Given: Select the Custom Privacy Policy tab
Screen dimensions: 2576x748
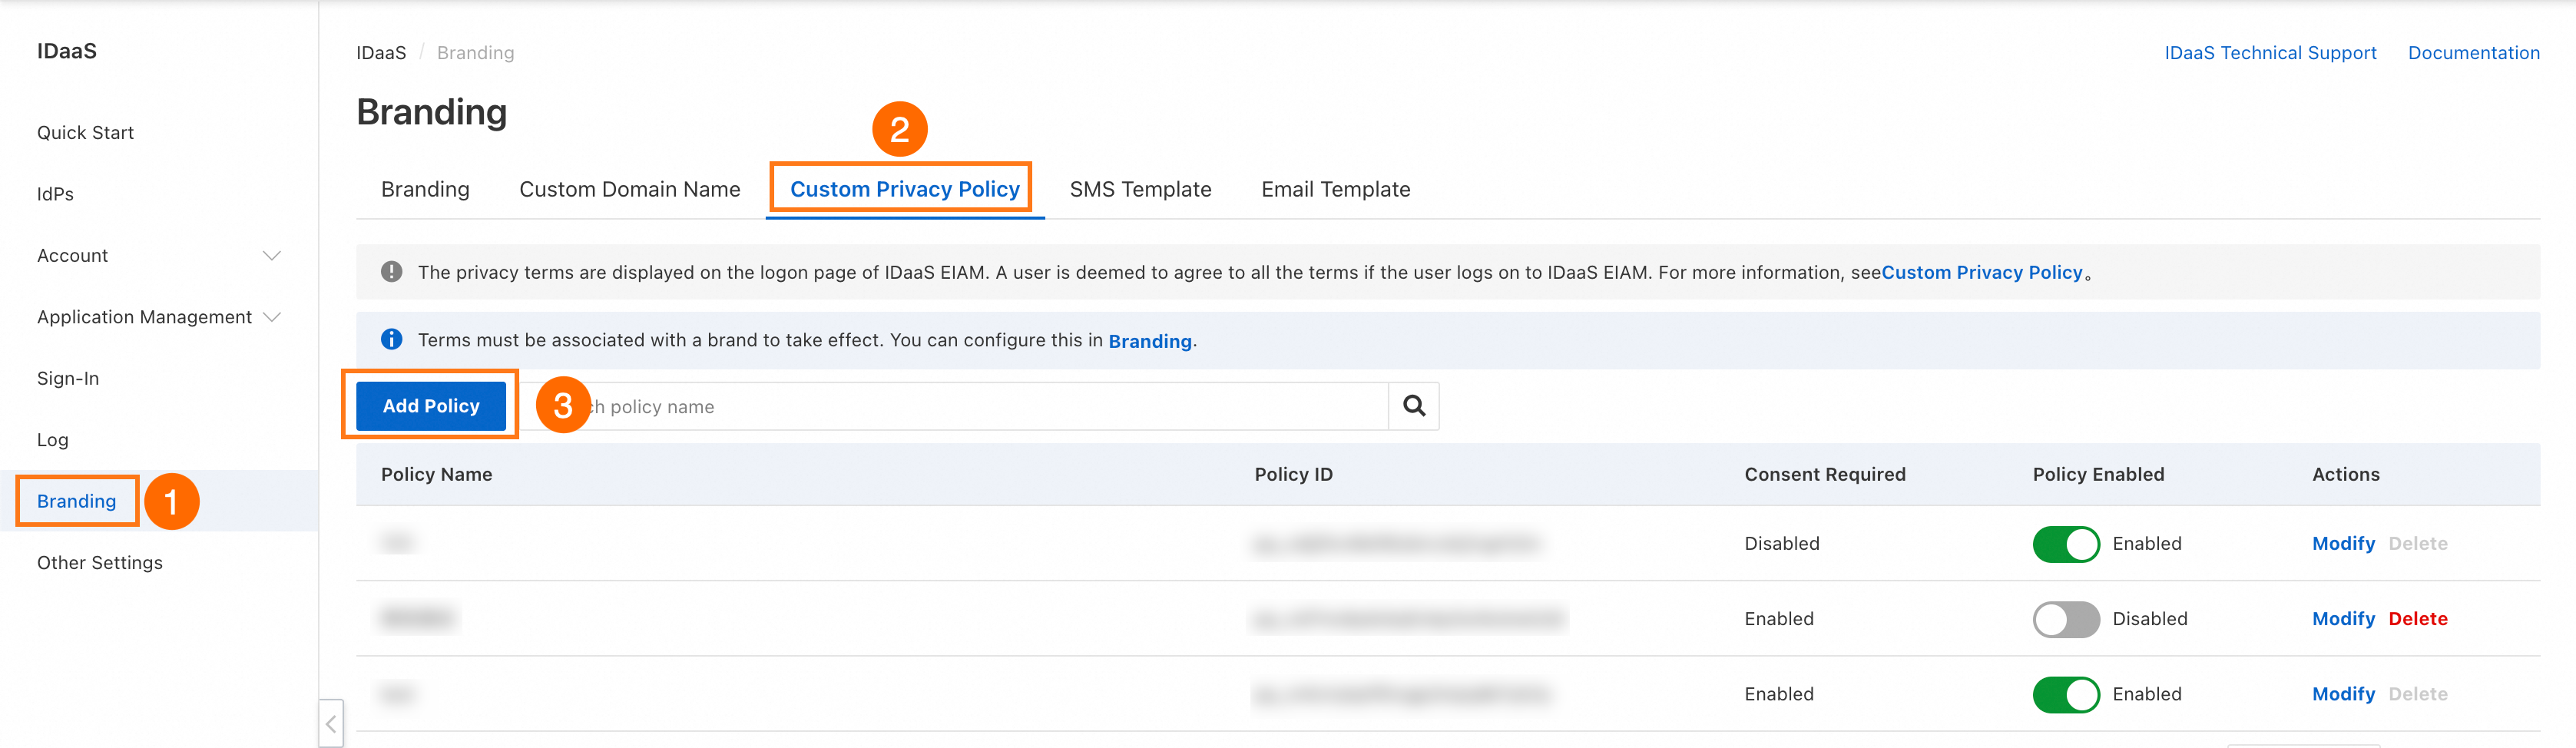Looking at the screenshot, I should pos(905,190).
